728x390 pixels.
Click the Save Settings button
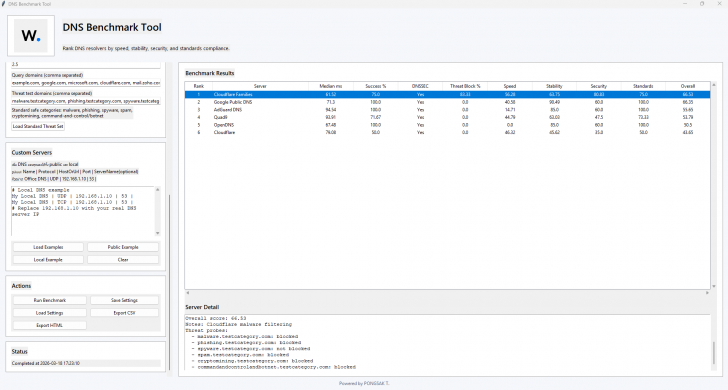[124, 300]
